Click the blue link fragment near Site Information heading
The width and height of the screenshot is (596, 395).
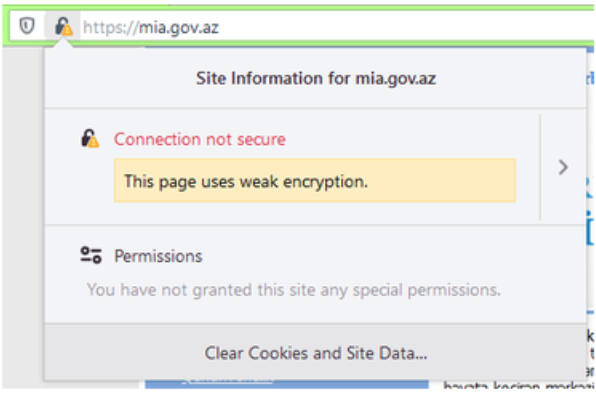(590, 78)
